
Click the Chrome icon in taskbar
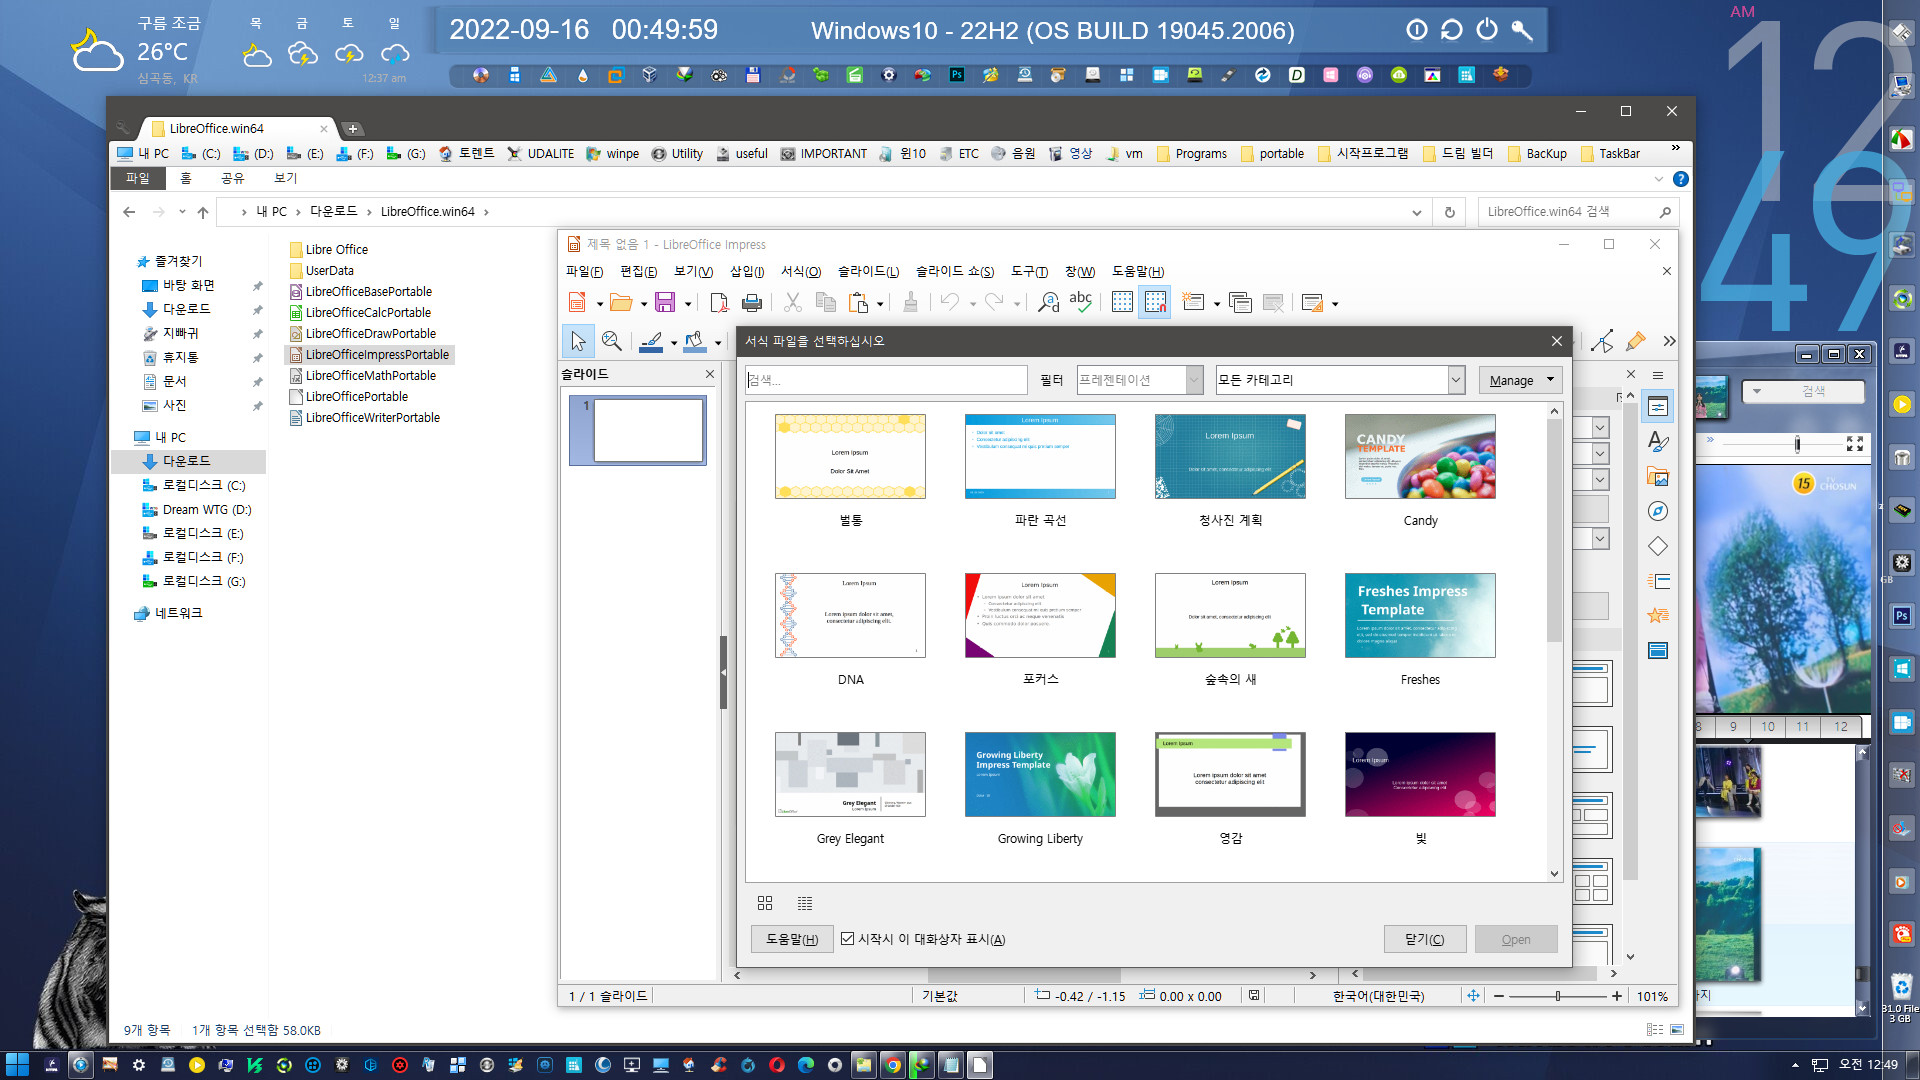pos(892,1065)
